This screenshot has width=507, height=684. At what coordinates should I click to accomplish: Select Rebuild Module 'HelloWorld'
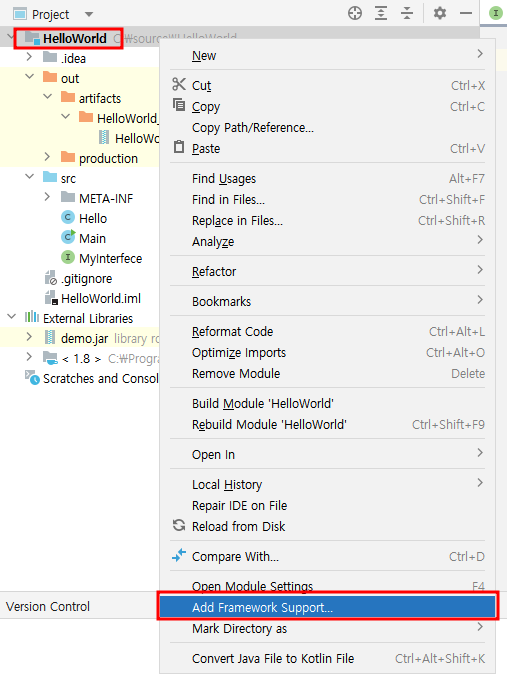(x=327, y=424)
